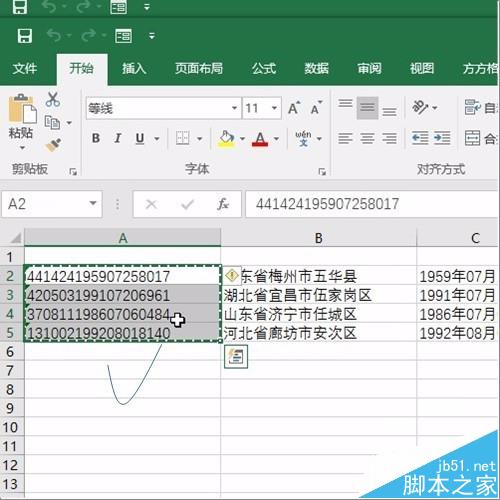Switch to the 页面布局 ribbon tab

click(199, 68)
